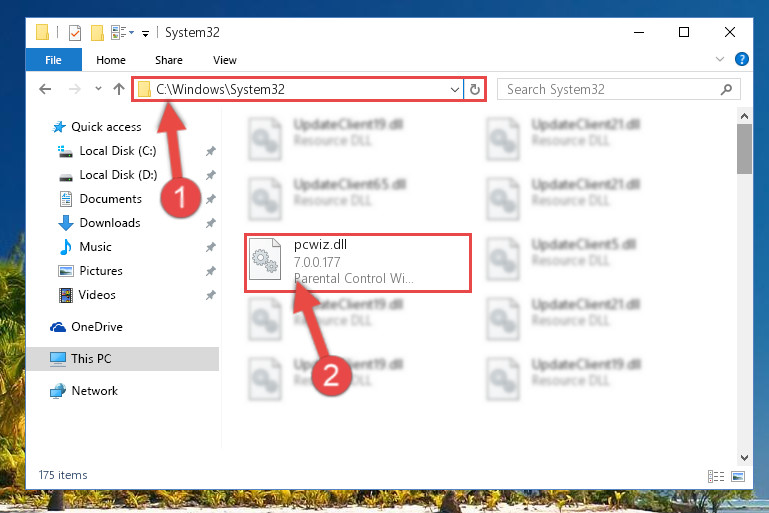Open Local Disk (D:) in sidebar

(x=118, y=175)
